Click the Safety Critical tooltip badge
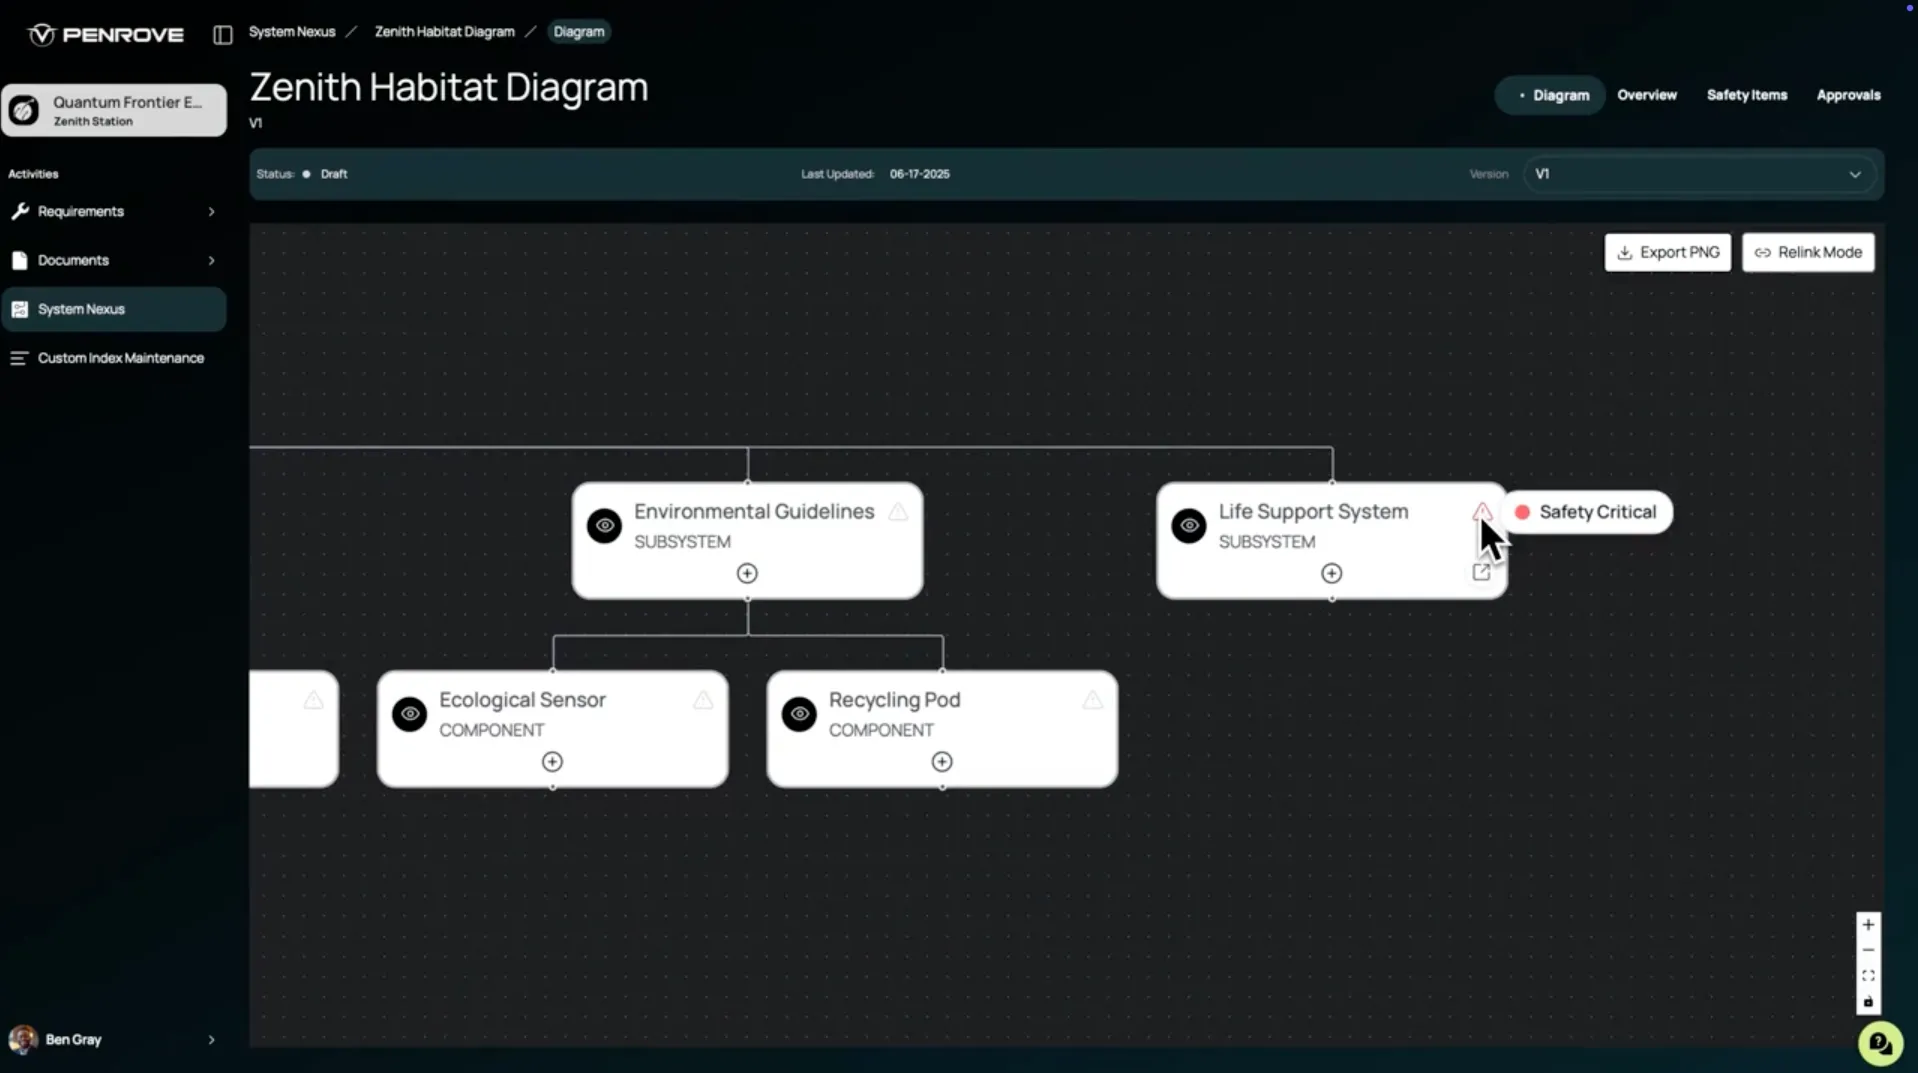The width and height of the screenshot is (1918, 1073). click(x=1587, y=512)
